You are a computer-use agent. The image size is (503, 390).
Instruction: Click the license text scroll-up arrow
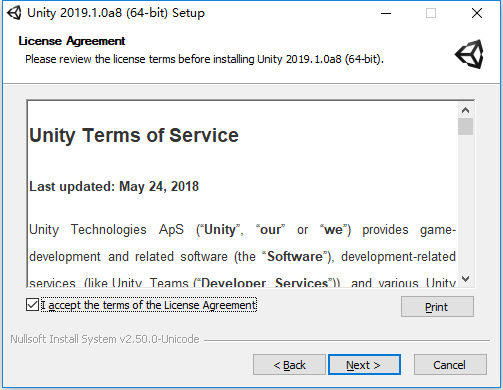(465, 110)
